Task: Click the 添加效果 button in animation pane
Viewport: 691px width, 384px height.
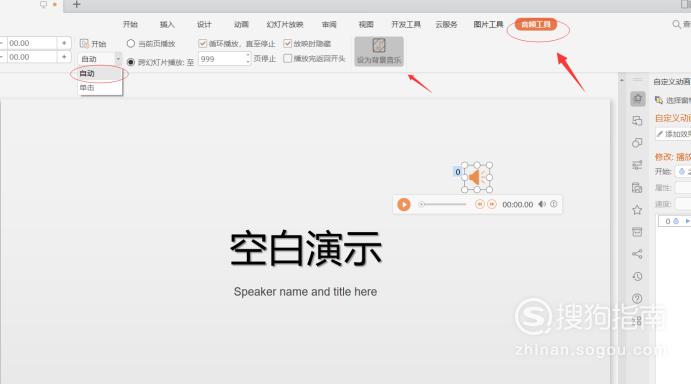Action: [x=673, y=134]
